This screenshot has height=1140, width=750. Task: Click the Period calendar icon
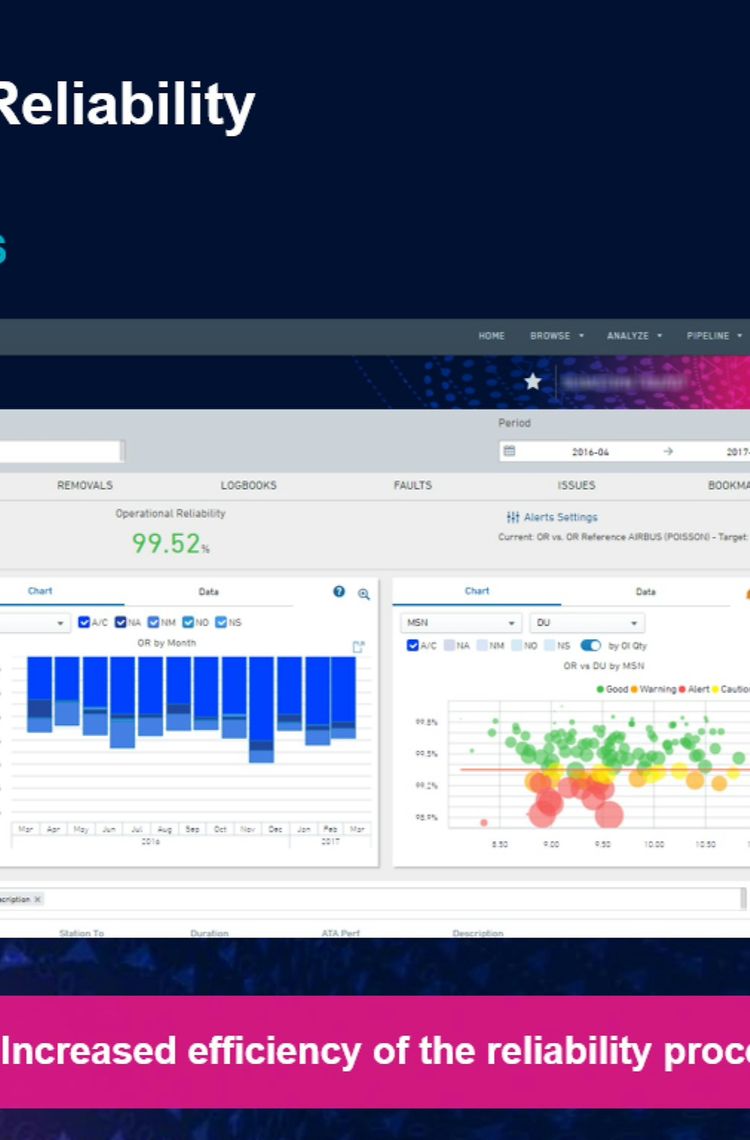[509, 451]
